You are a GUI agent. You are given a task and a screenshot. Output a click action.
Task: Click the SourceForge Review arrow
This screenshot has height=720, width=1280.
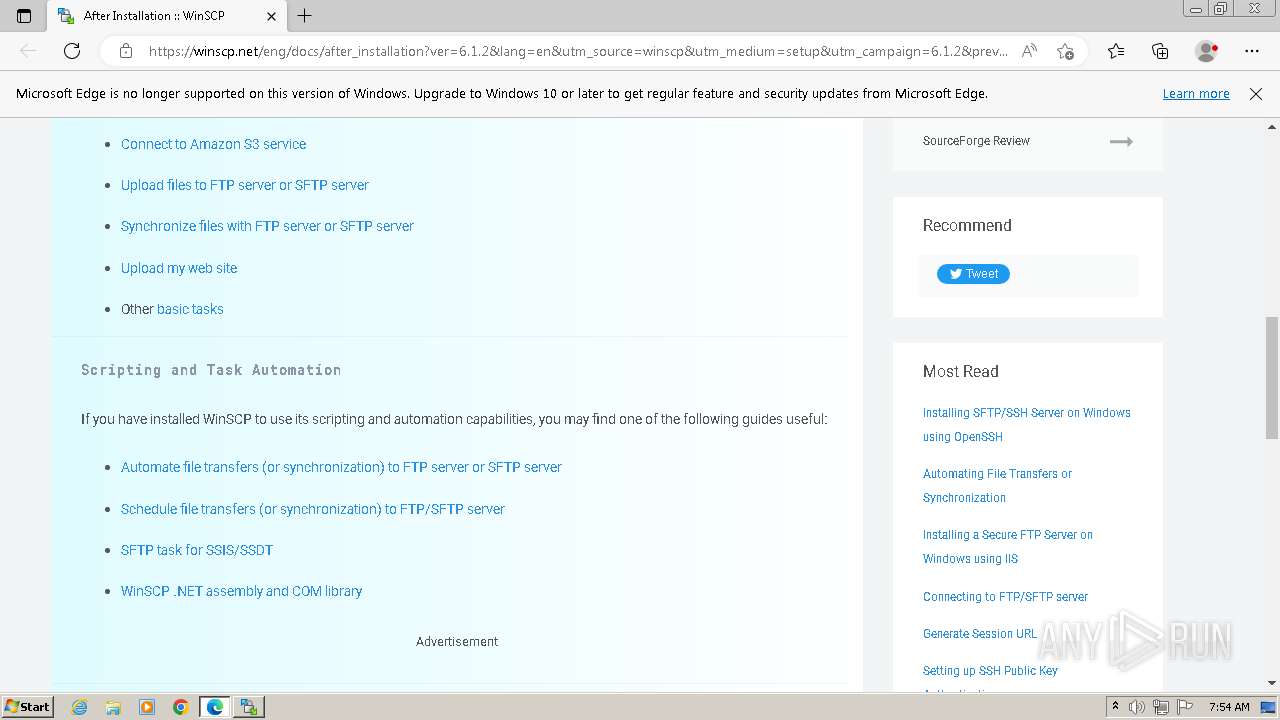tap(1121, 142)
